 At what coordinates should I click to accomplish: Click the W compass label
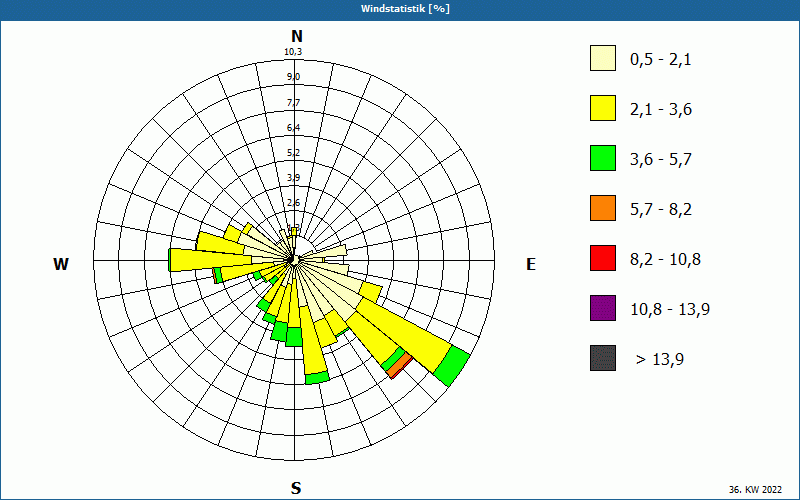(x=61, y=264)
